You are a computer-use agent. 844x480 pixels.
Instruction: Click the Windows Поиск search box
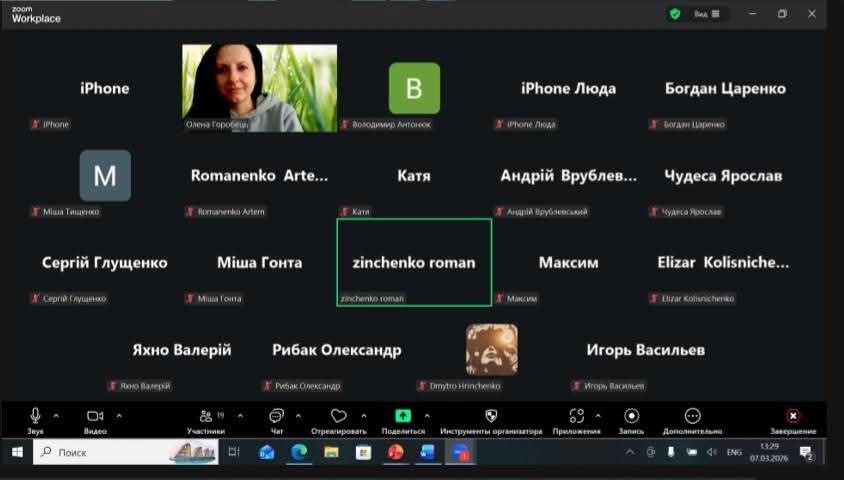(110, 453)
